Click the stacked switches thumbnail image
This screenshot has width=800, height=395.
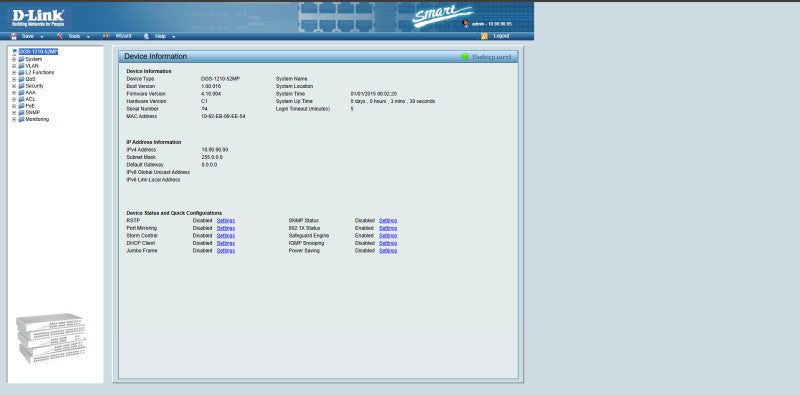[x=51, y=338]
